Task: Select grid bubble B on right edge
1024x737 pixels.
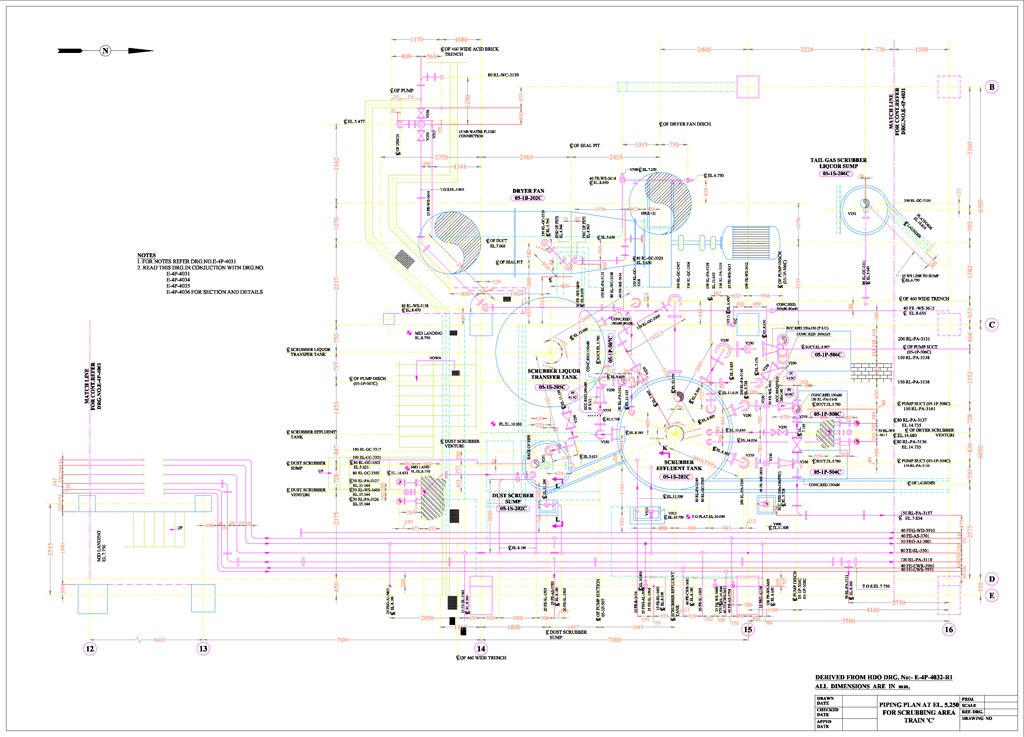Action: tap(991, 87)
